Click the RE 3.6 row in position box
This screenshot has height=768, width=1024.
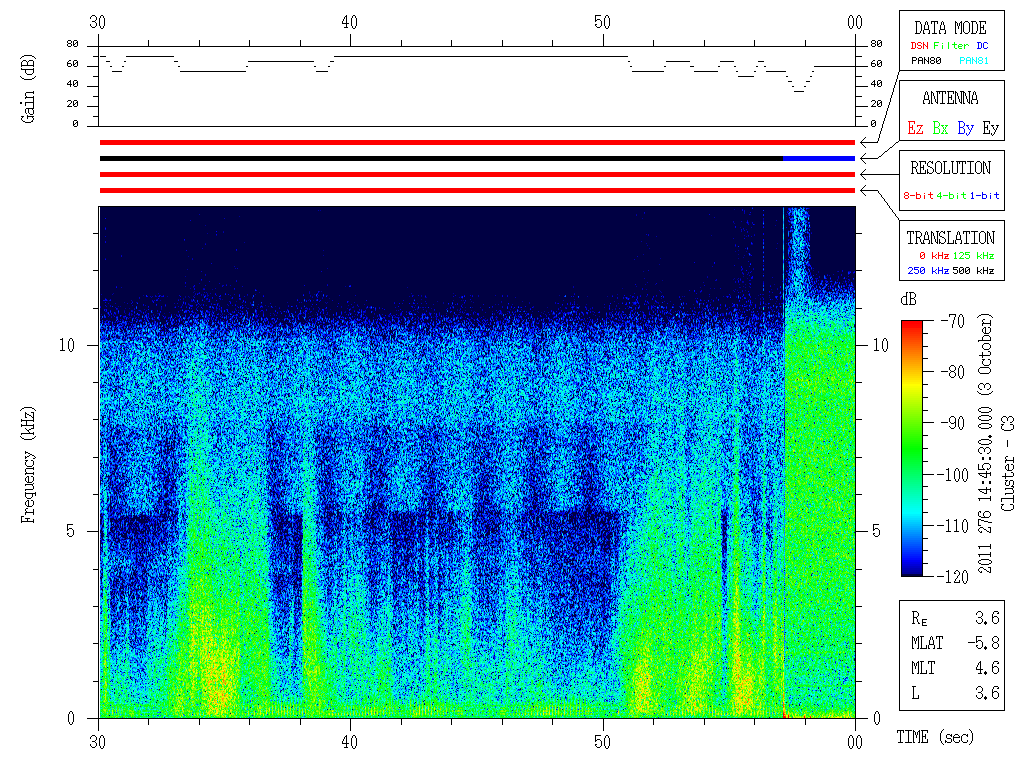955,618
